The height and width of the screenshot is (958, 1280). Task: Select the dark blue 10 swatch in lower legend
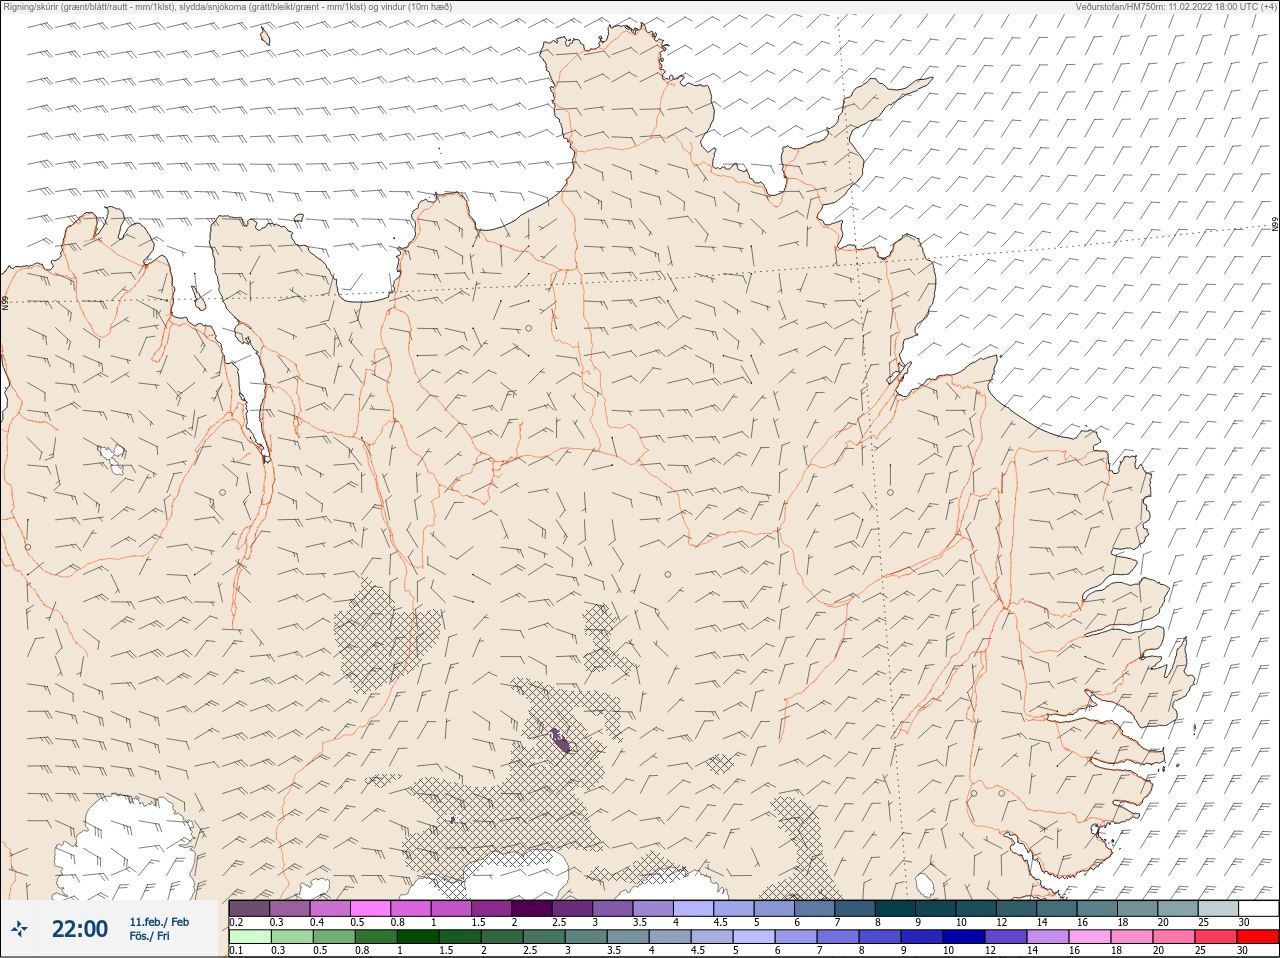pos(963,937)
